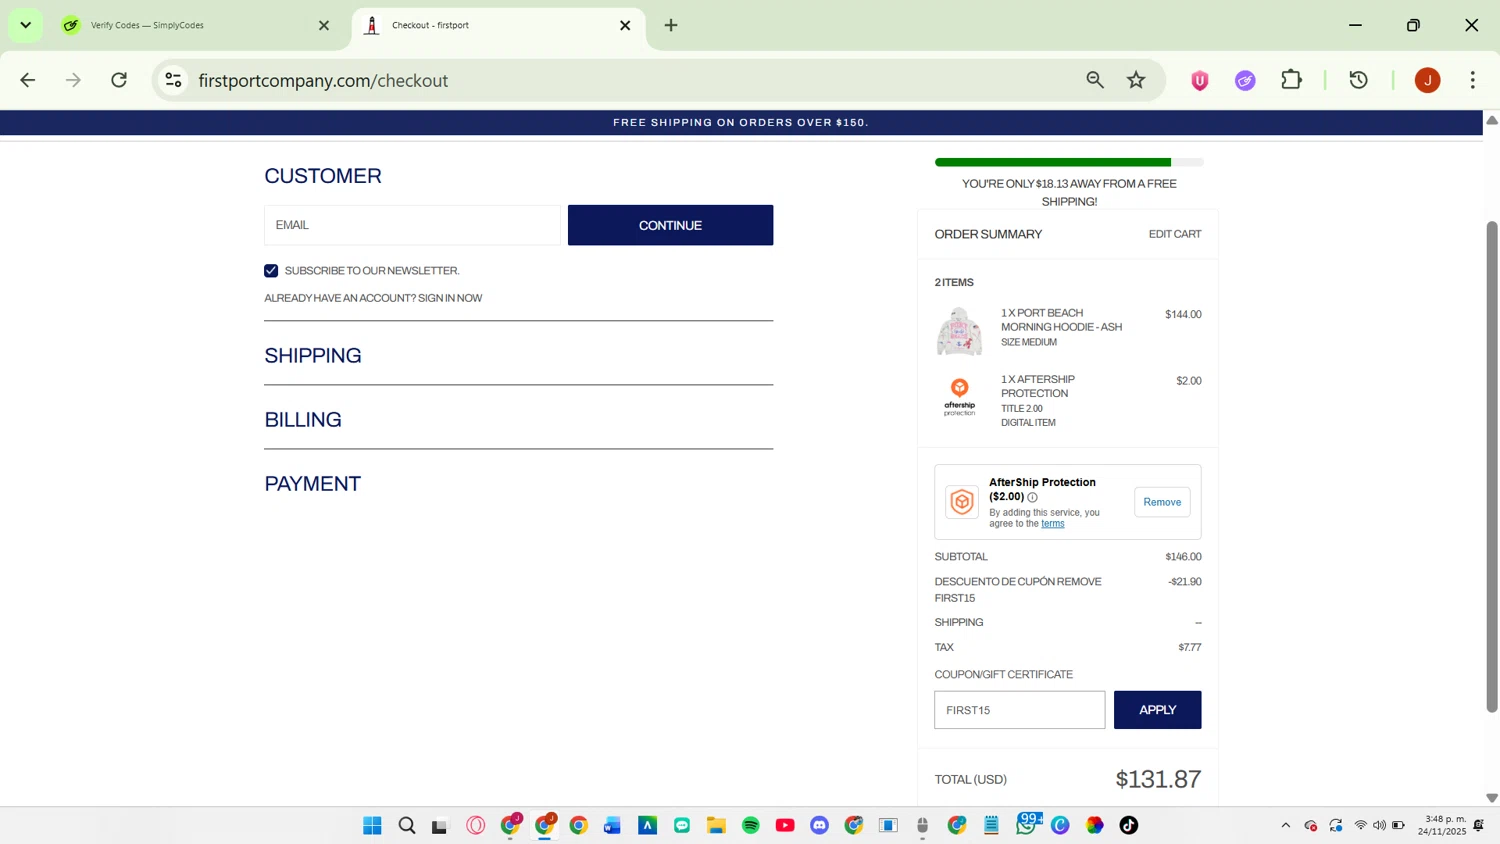
Task: Click the coupon code input containing FIRST15
Action: pos(1019,710)
